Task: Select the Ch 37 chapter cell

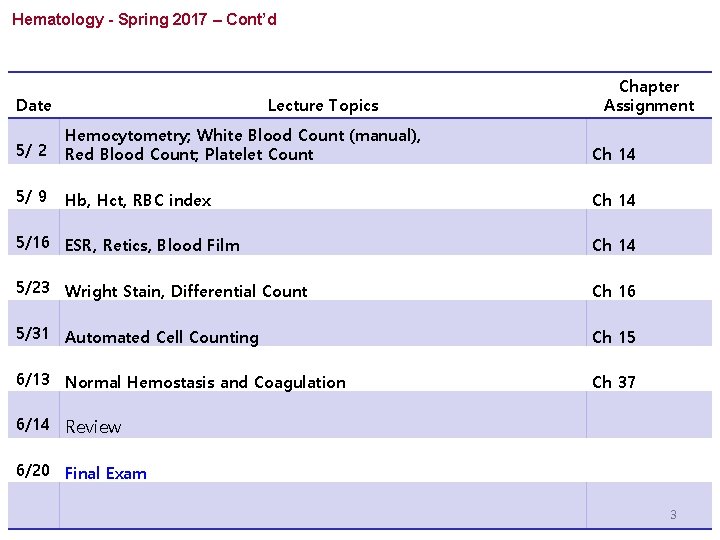Action: tap(614, 382)
